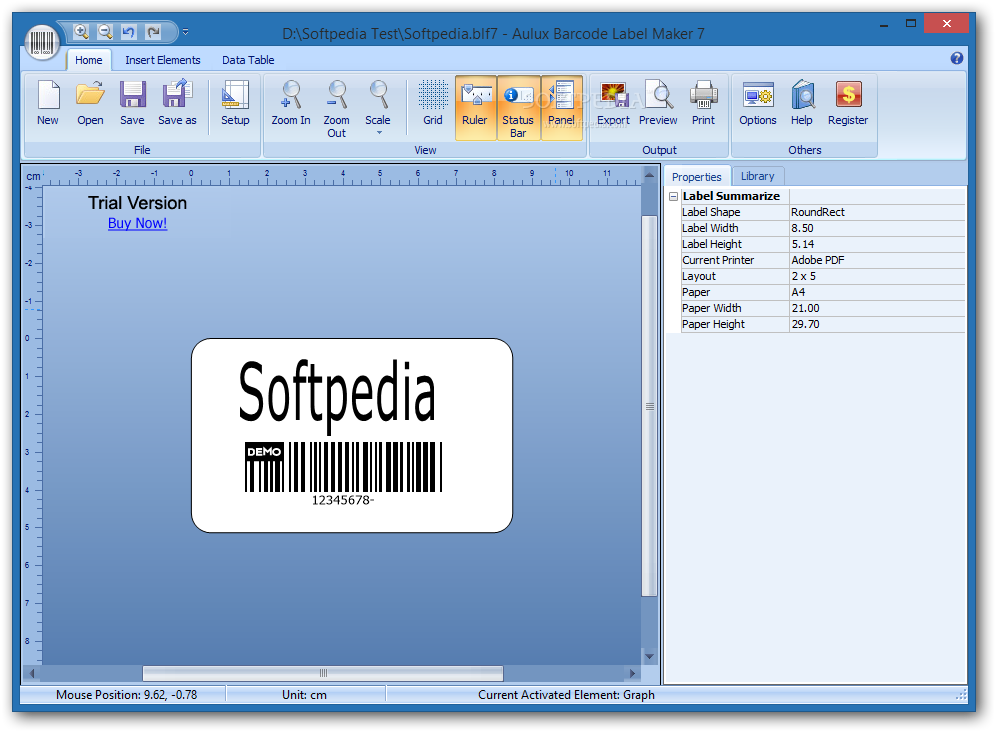This screenshot has width=996, height=732.
Task: Click quick access zoom out magnifier
Action: point(105,31)
